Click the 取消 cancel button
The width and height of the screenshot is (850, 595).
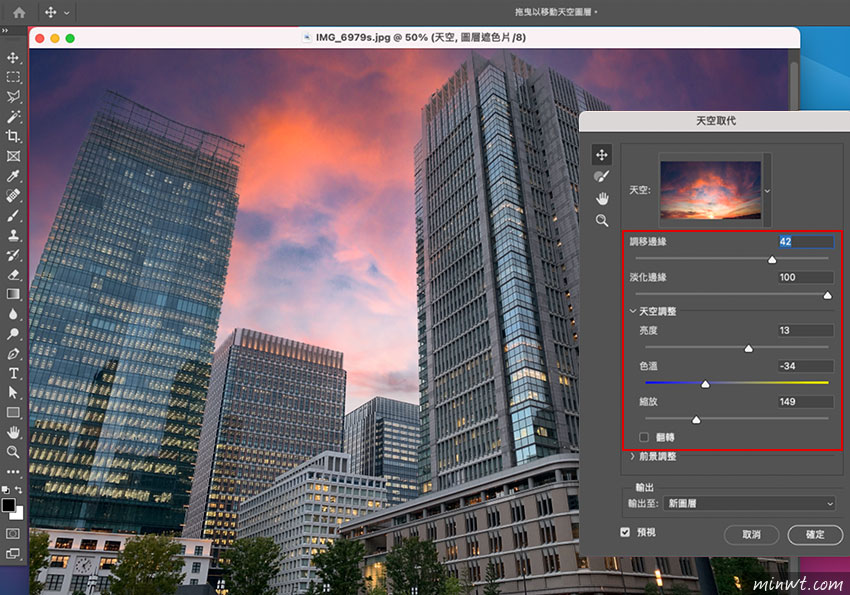click(x=751, y=535)
